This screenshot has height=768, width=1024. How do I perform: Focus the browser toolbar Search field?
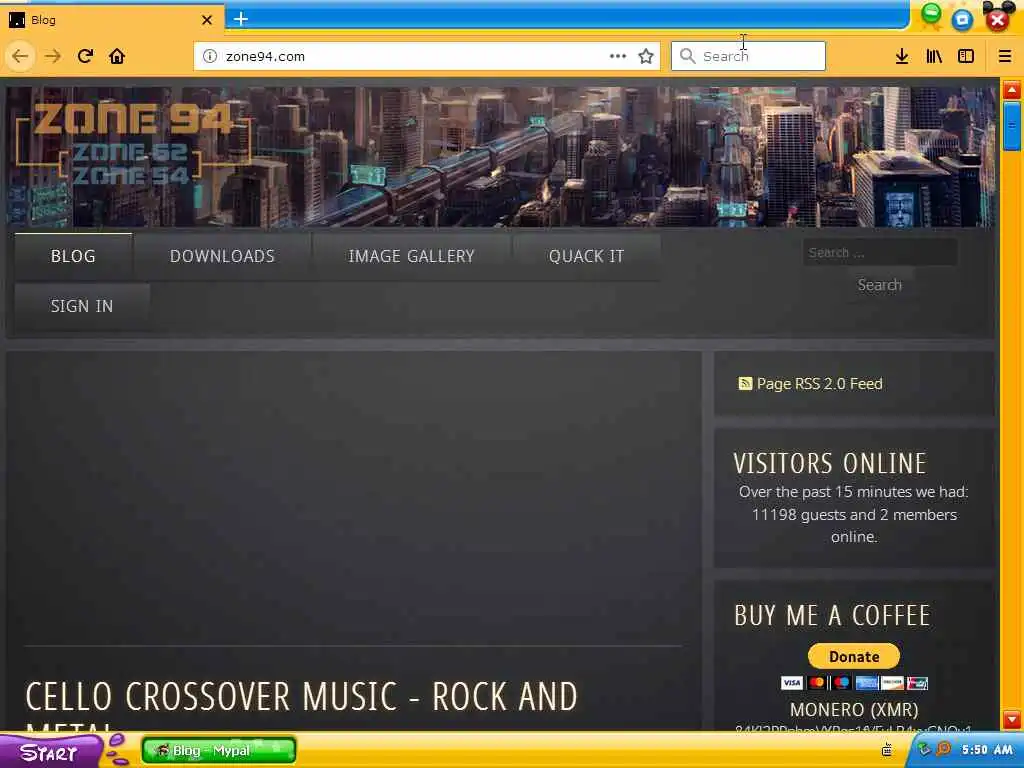748,56
